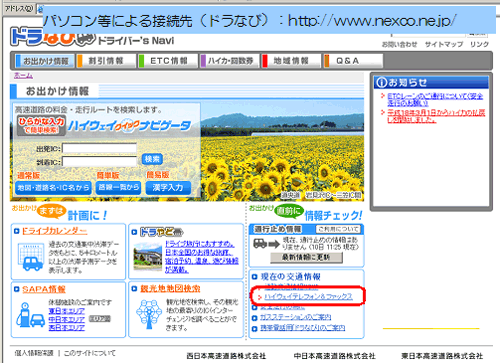
Task: Click 東日本高速道路株式会社 in the footer
Action: click(442, 356)
